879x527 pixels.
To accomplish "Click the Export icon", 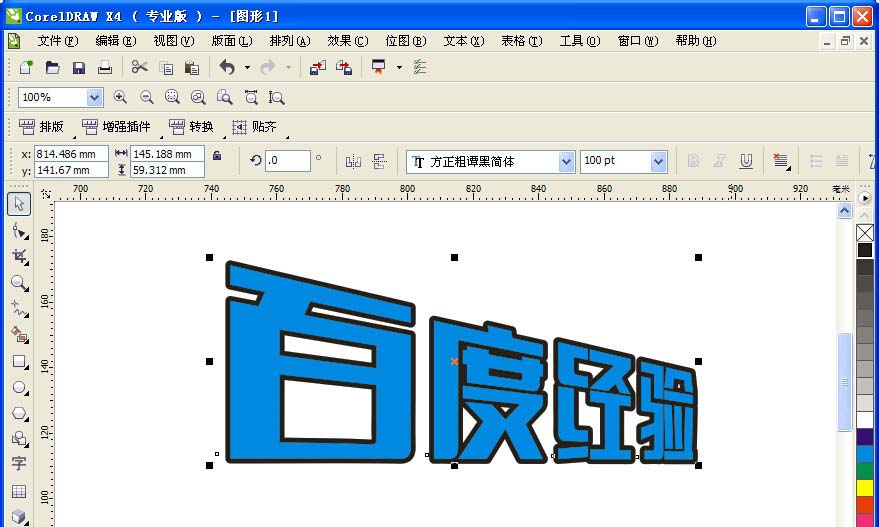I will pyautogui.click(x=344, y=68).
